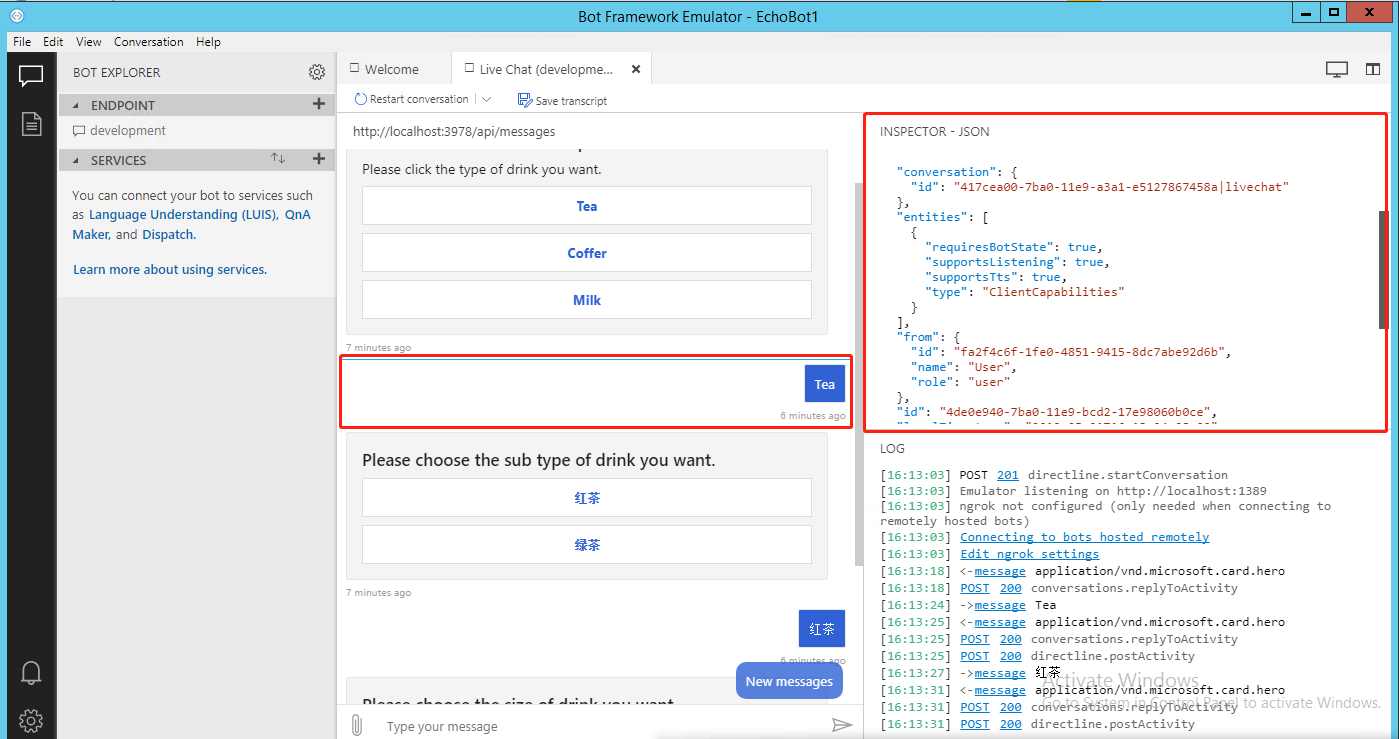Add a new endpoint with plus icon
This screenshot has width=1399, height=739.
[x=319, y=104]
